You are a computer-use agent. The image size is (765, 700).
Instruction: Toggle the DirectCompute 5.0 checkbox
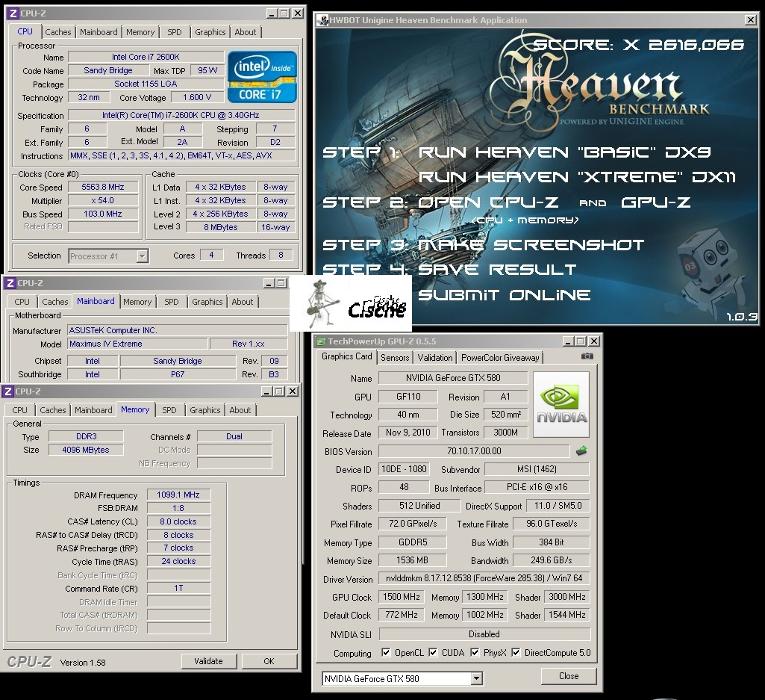(515, 652)
